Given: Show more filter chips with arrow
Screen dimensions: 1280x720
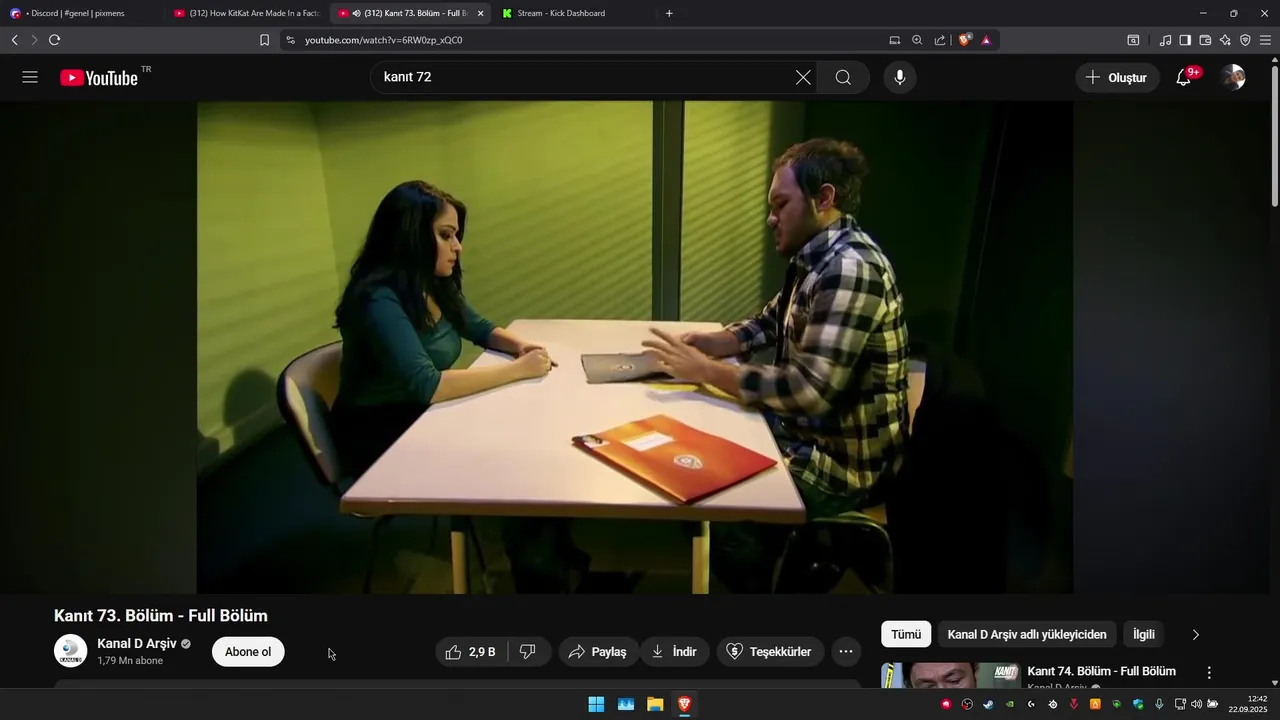Looking at the screenshot, I should (x=1195, y=634).
